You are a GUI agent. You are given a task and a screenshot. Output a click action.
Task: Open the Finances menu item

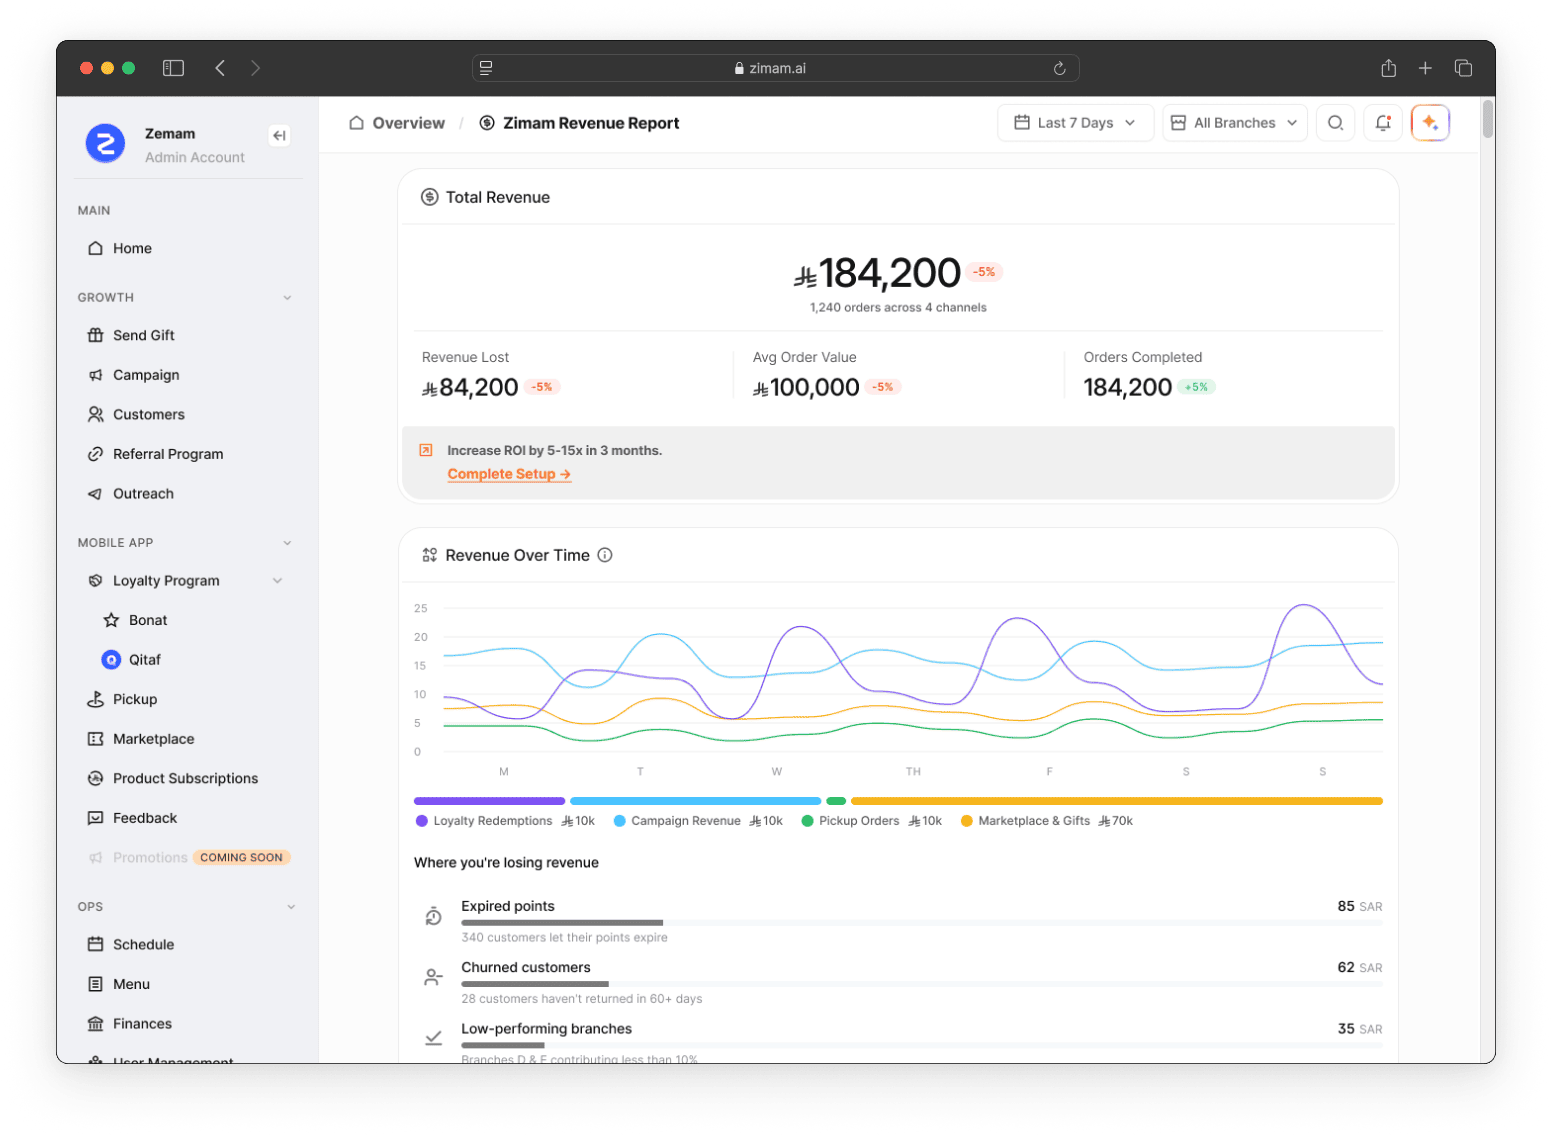pos(189,1024)
